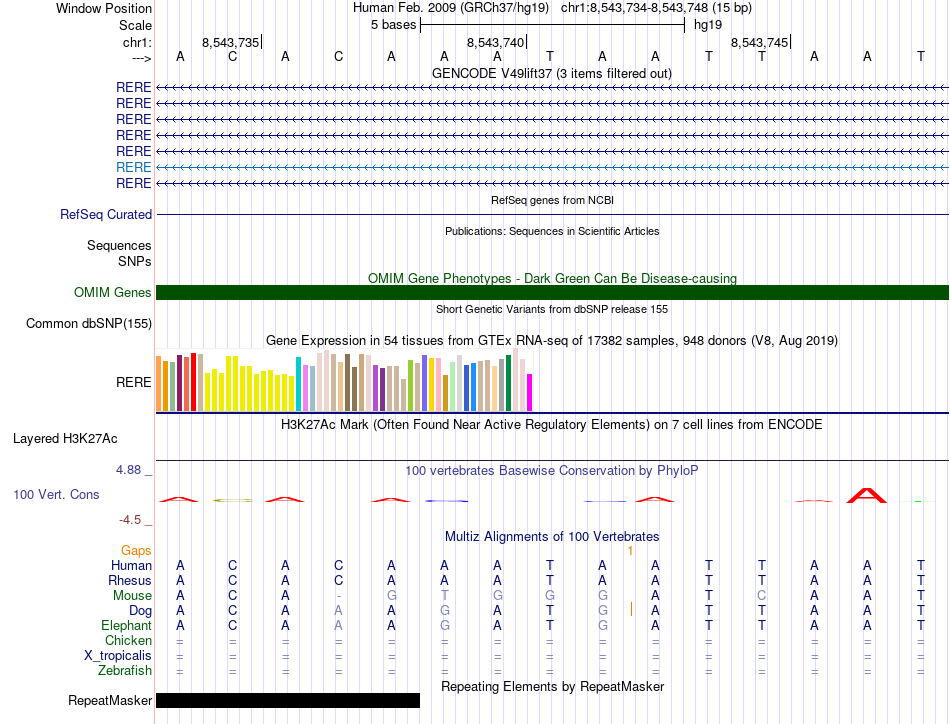Viewport: 950px width, 724px height.
Task: Click the 'hg19' text beside scale bar
Action: (708, 25)
